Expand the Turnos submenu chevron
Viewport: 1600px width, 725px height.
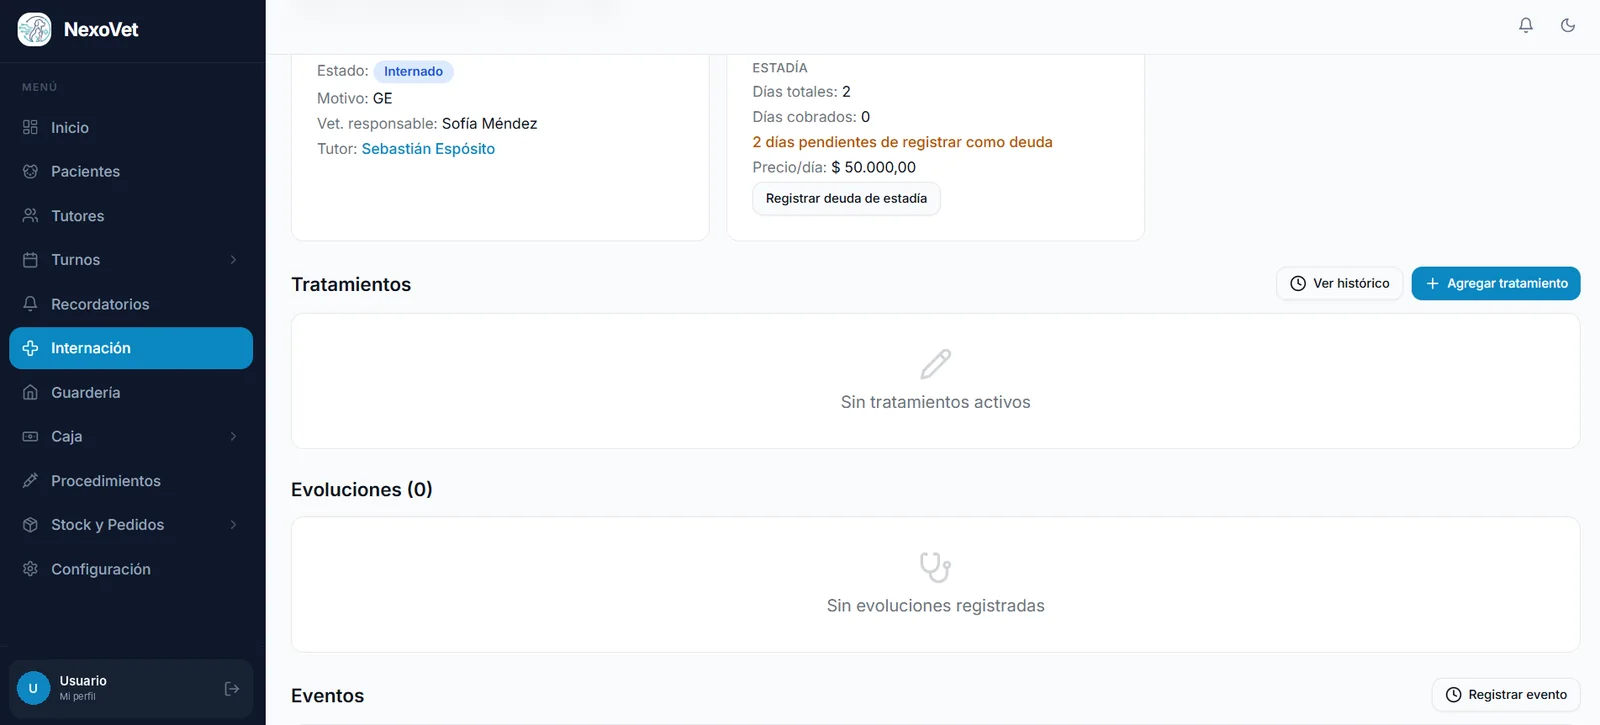pos(233,259)
